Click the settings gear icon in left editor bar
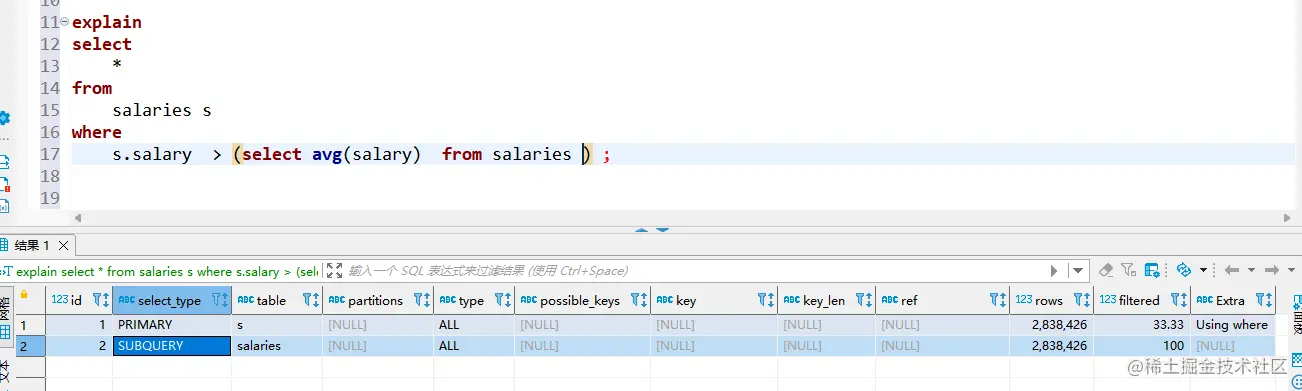 point(4,118)
